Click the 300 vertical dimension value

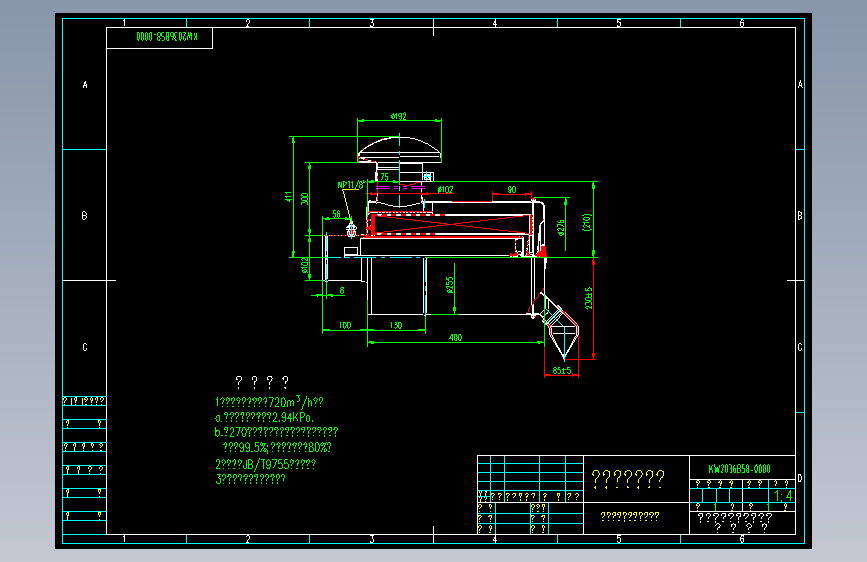click(x=305, y=199)
